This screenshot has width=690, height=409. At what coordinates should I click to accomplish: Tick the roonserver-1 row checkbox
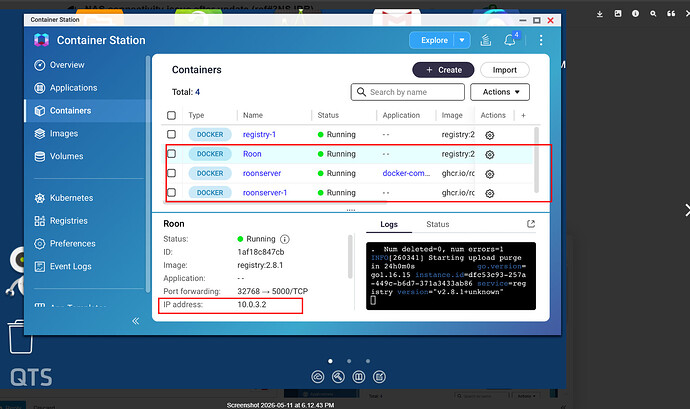172,192
